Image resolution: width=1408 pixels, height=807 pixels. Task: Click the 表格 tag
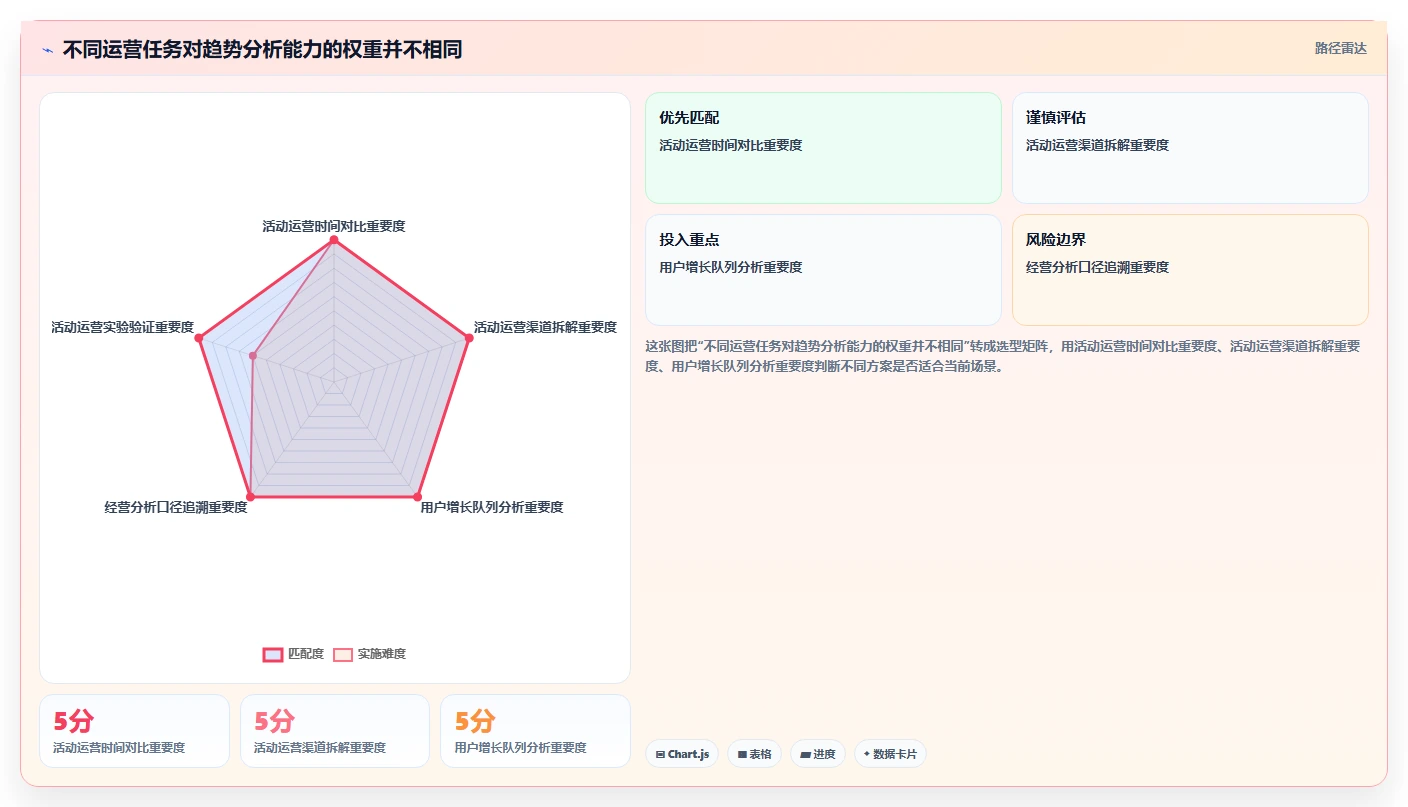754,754
